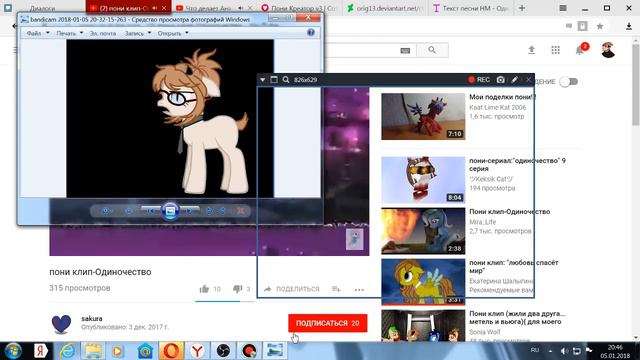Click the in-video channel watermark icon
This screenshot has width=640, height=360.
[x=354, y=239]
